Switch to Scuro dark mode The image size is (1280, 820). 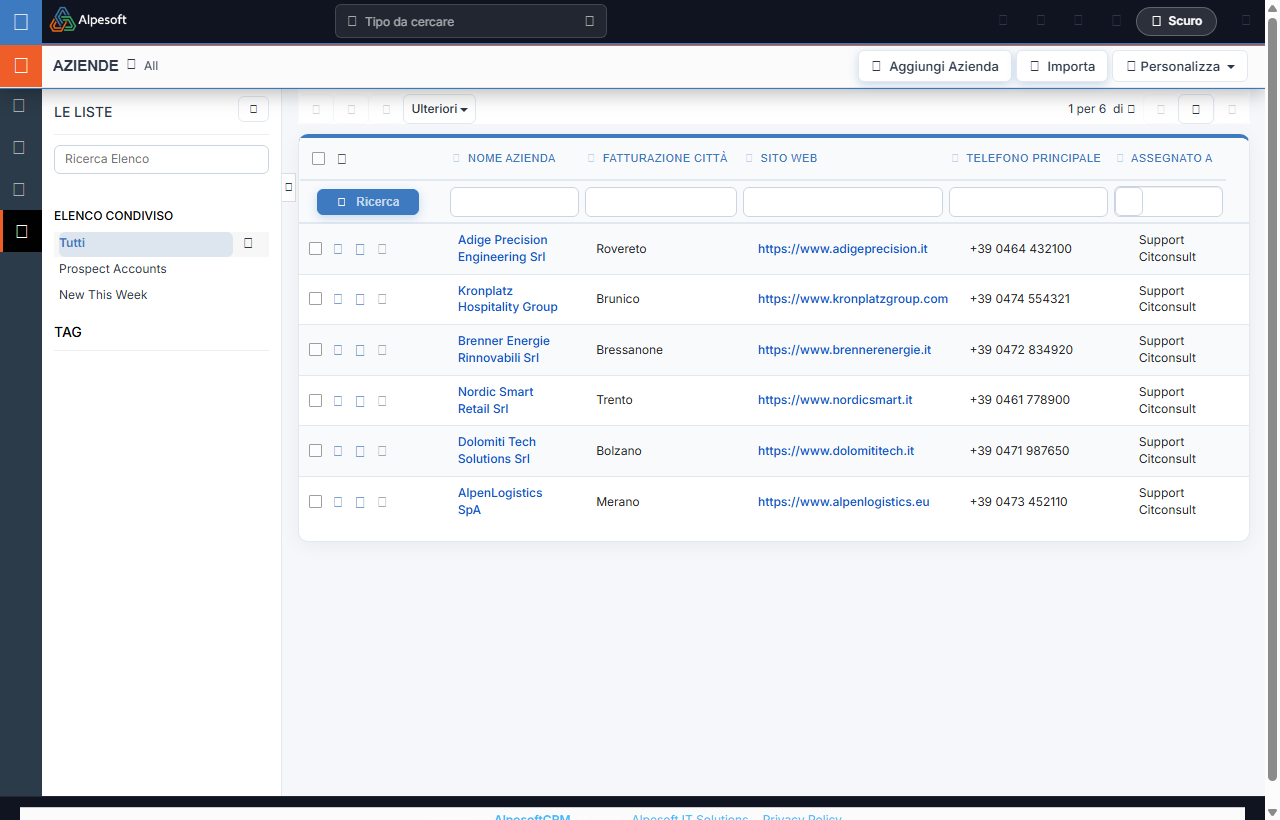1176,21
